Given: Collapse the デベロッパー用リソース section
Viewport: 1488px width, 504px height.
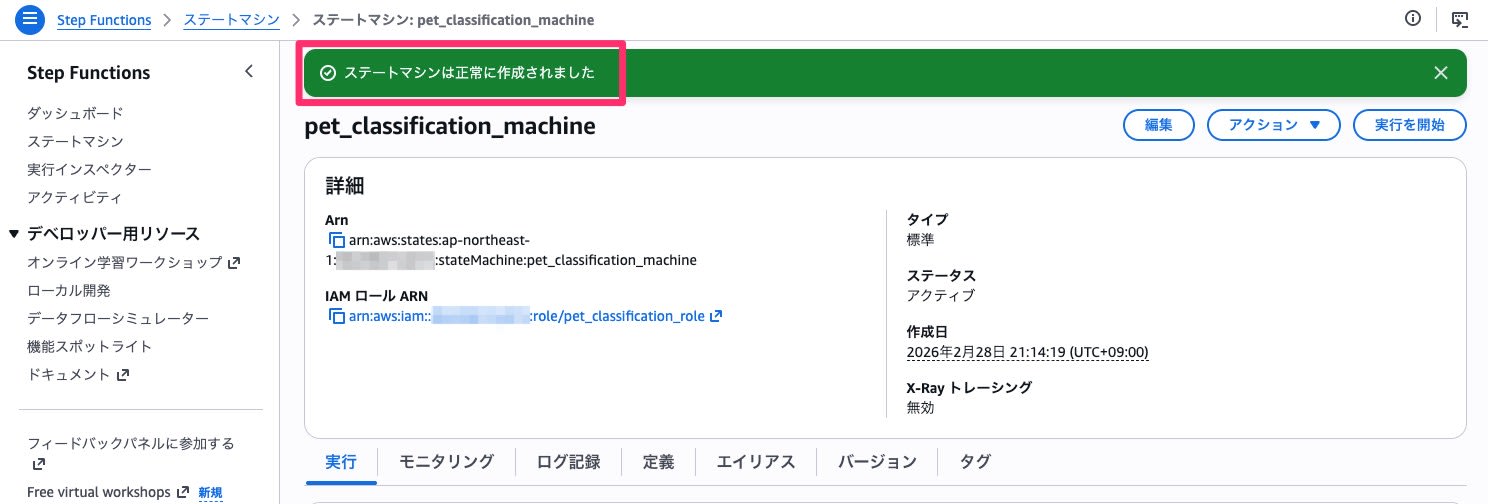Looking at the screenshot, I should (14, 234).
